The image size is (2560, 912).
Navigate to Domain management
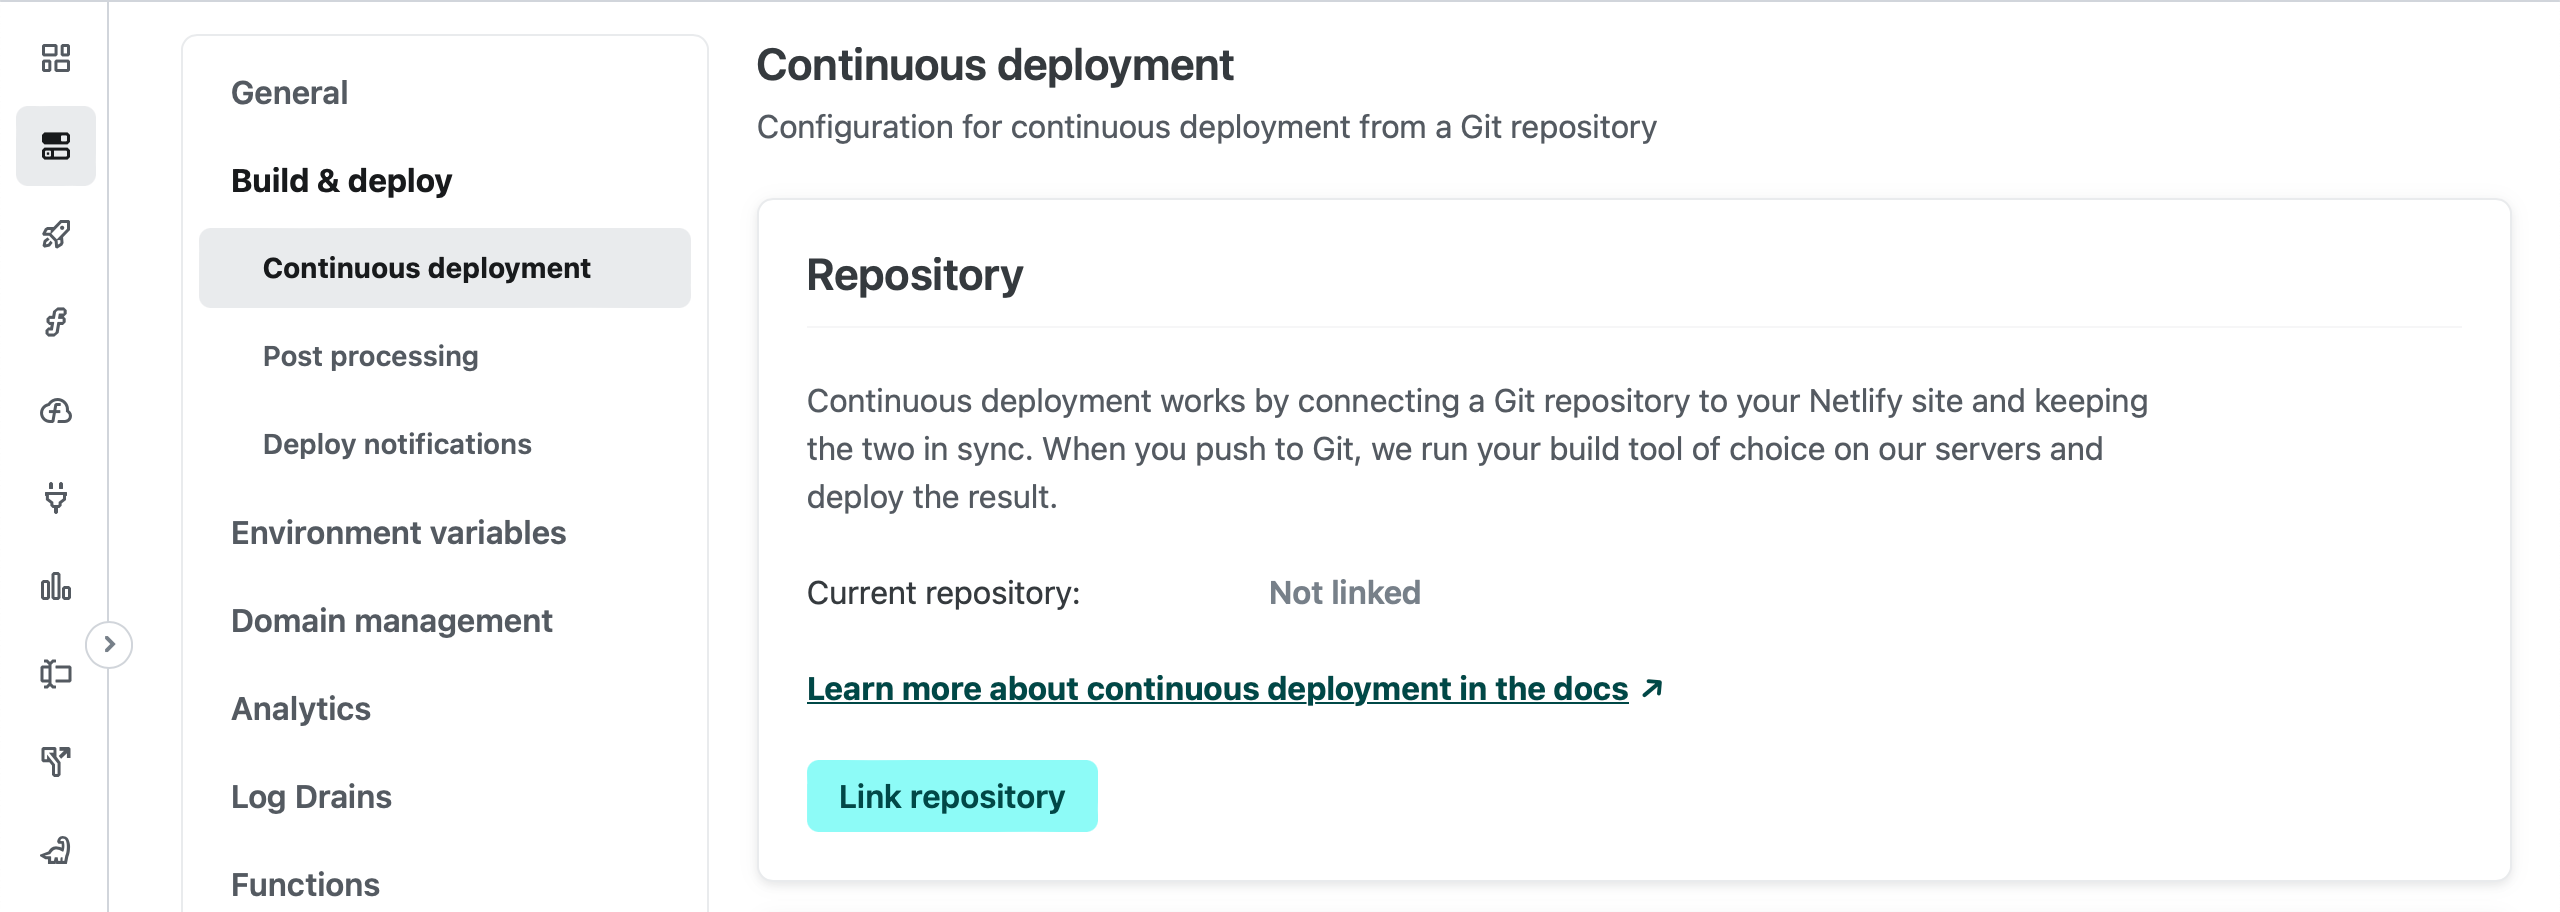(391, 621)
